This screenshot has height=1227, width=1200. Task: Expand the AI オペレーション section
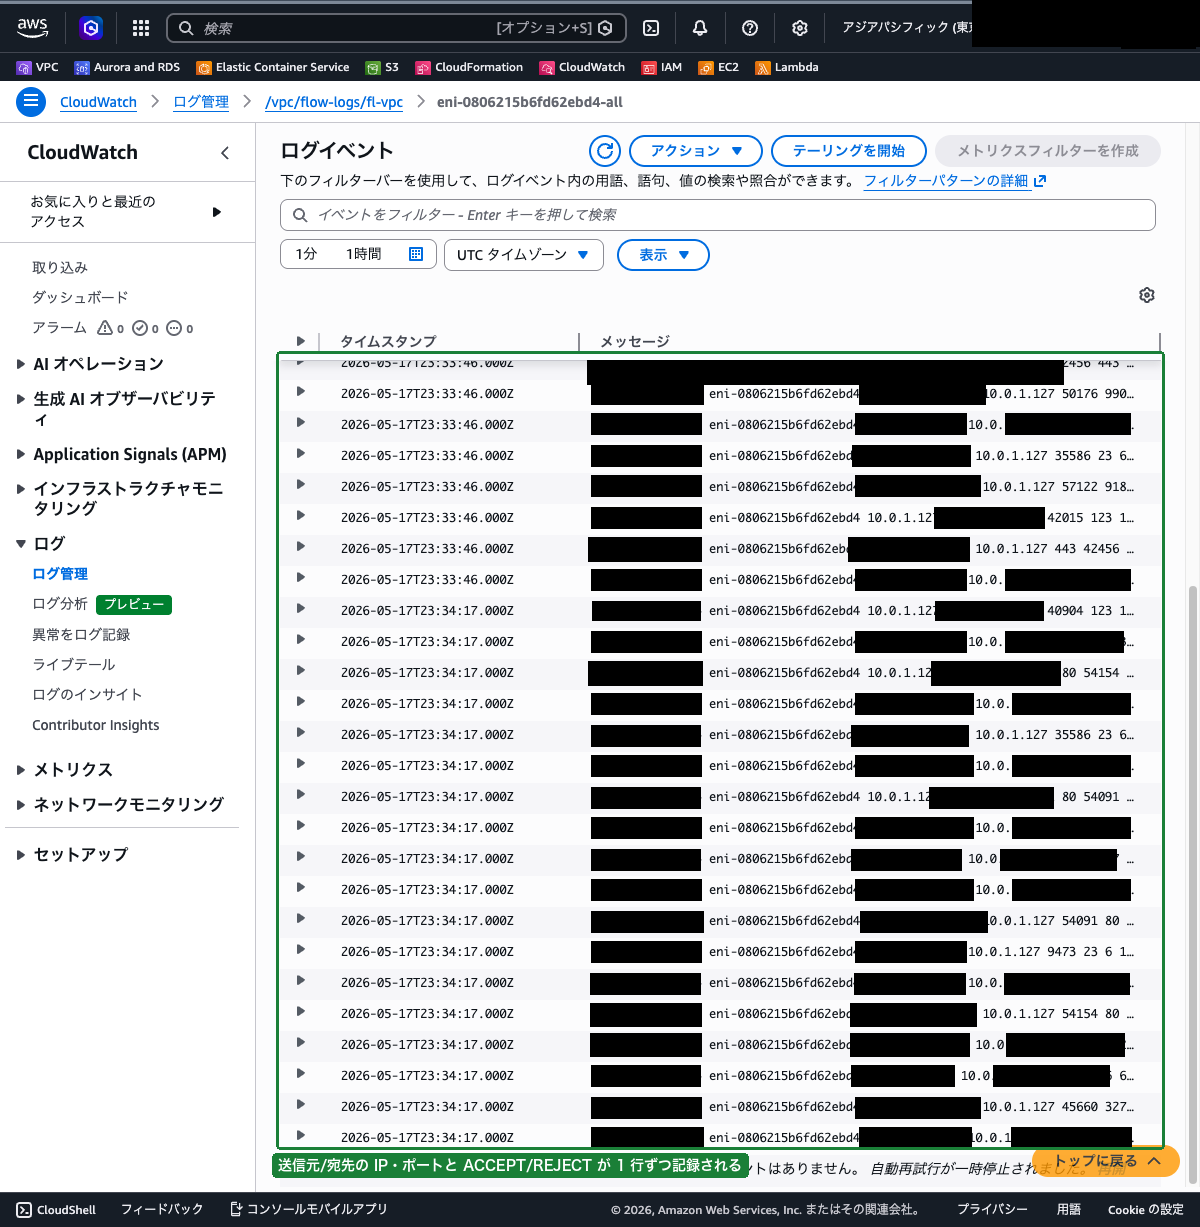pyautogui.click(x=21, y=364)
